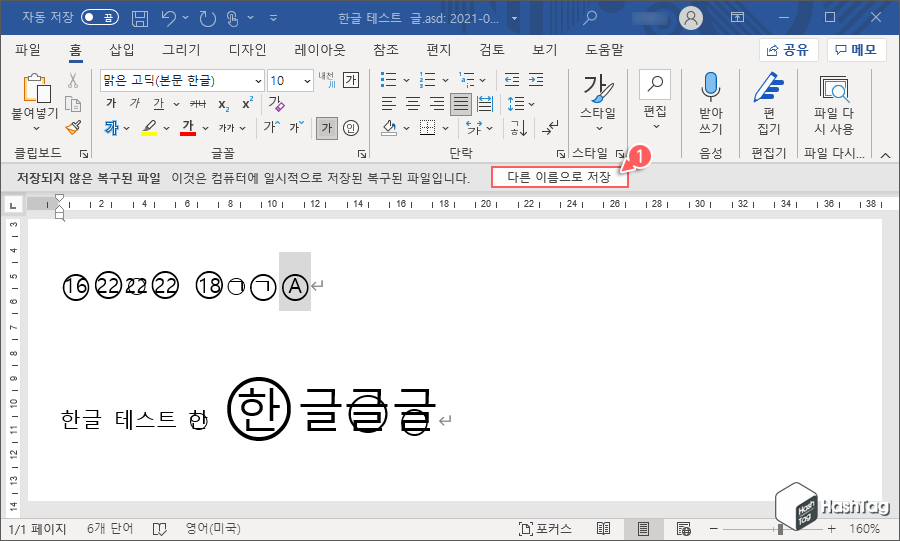
Task: Click the Undo arrow icon
Action: coord(168,18)
